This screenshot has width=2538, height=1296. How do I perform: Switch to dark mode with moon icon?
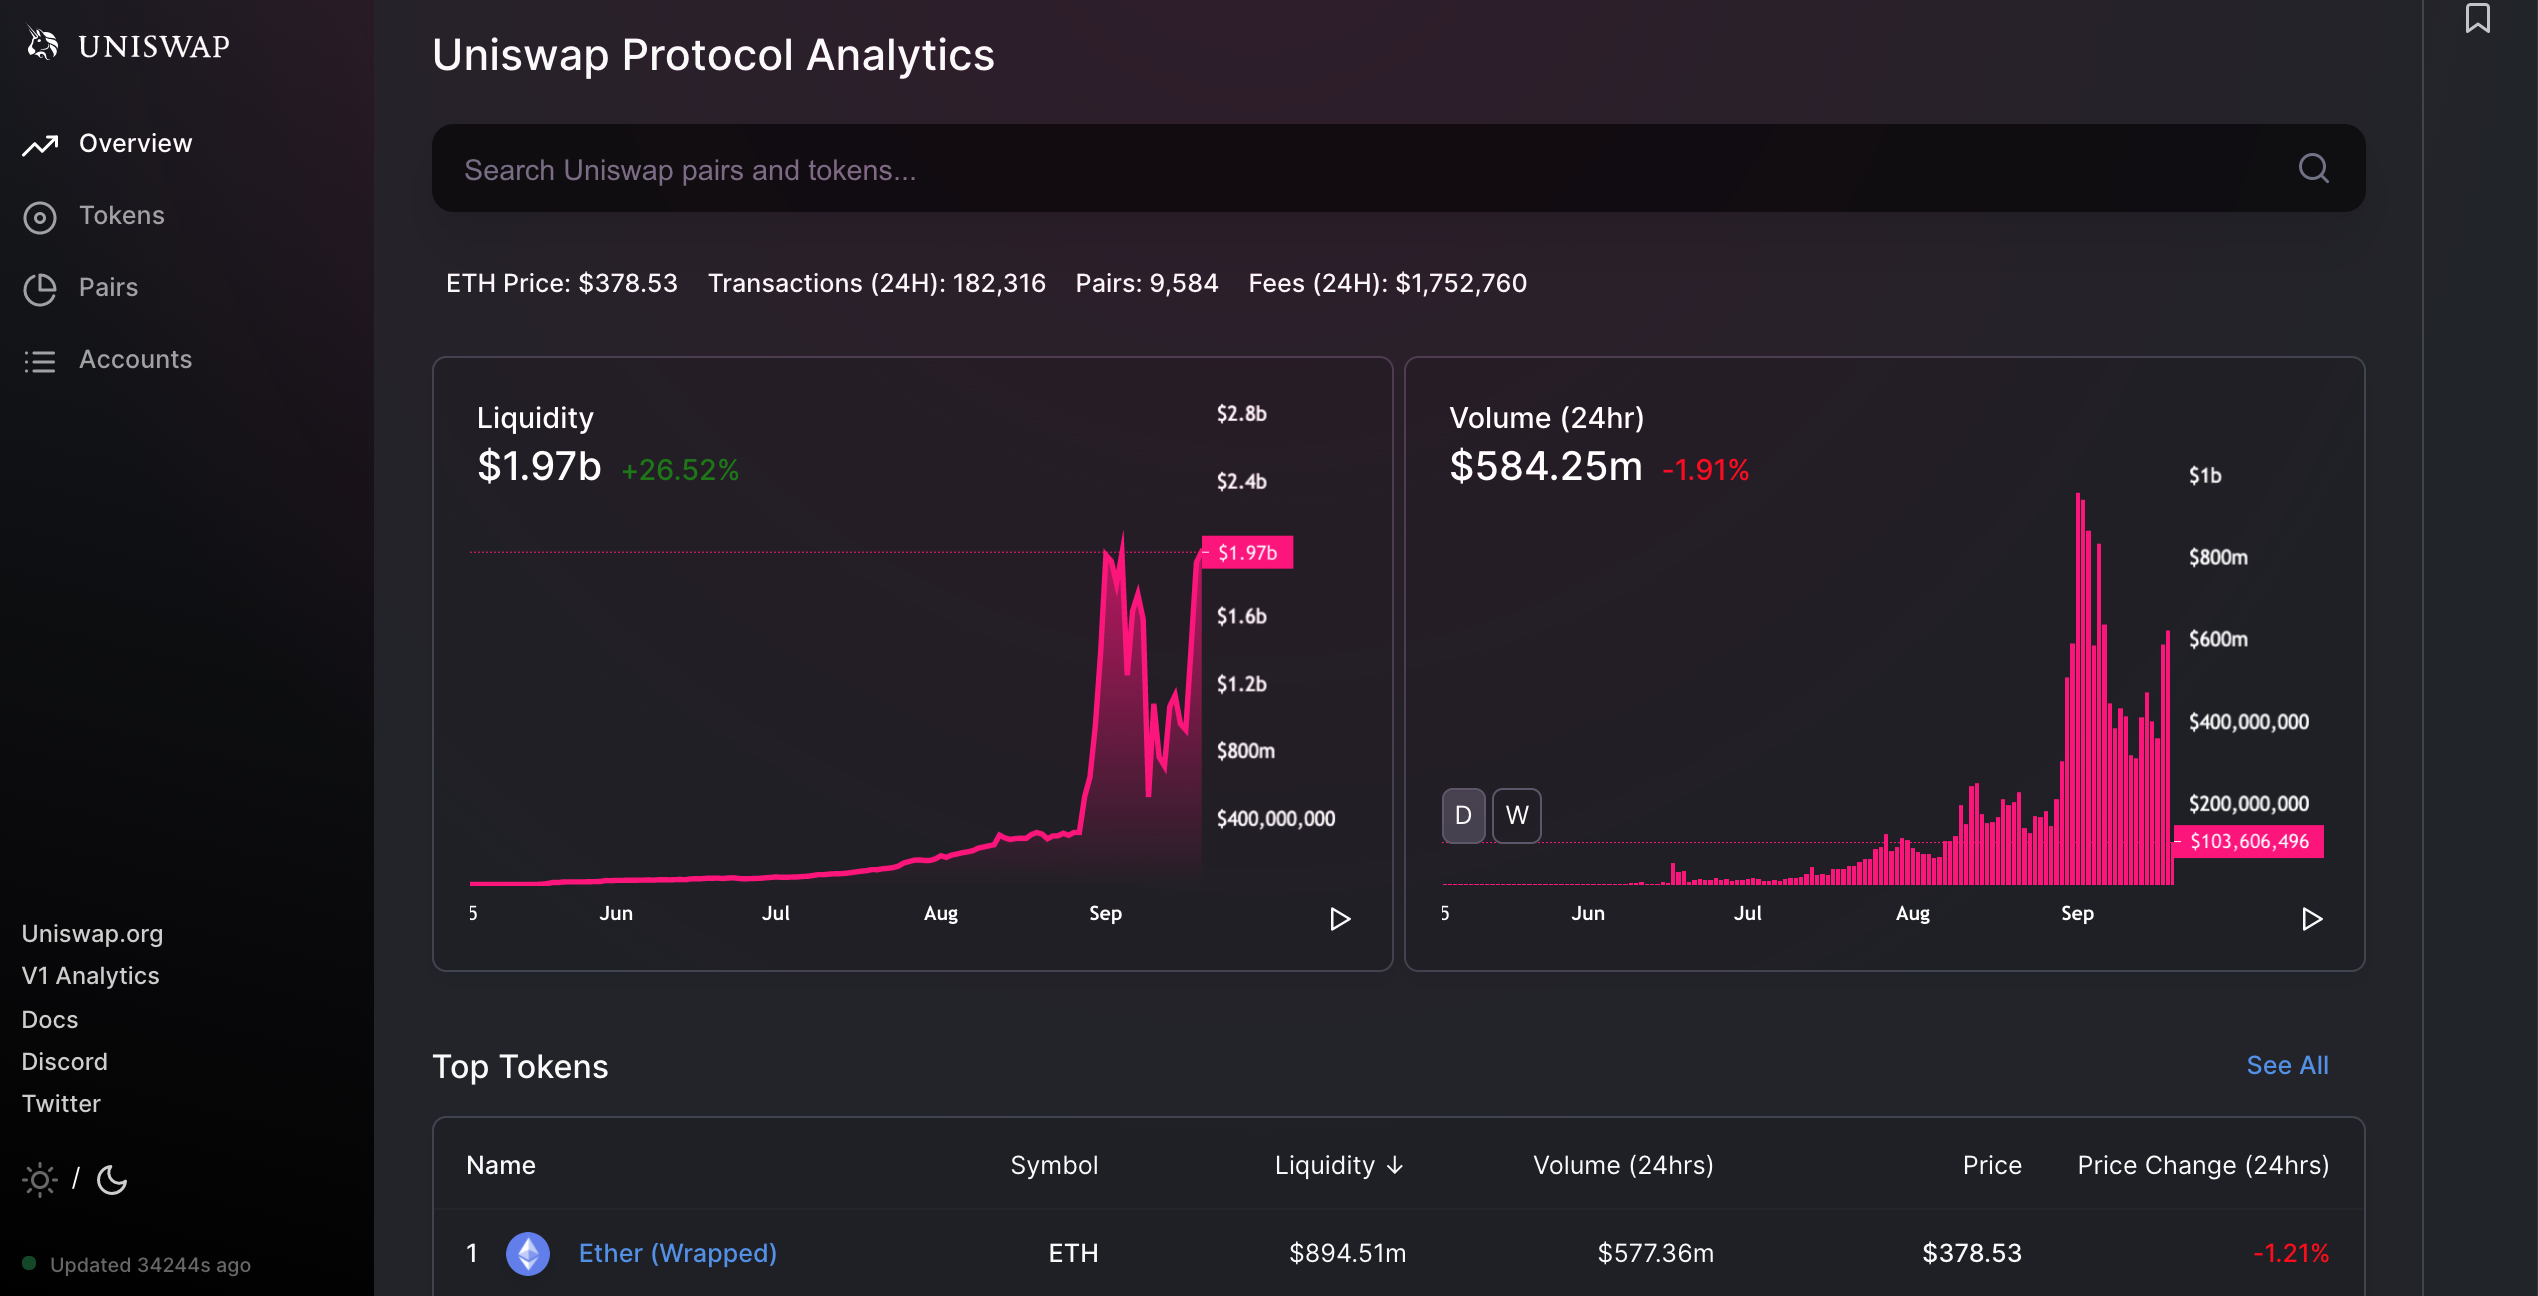point(112,1180)
